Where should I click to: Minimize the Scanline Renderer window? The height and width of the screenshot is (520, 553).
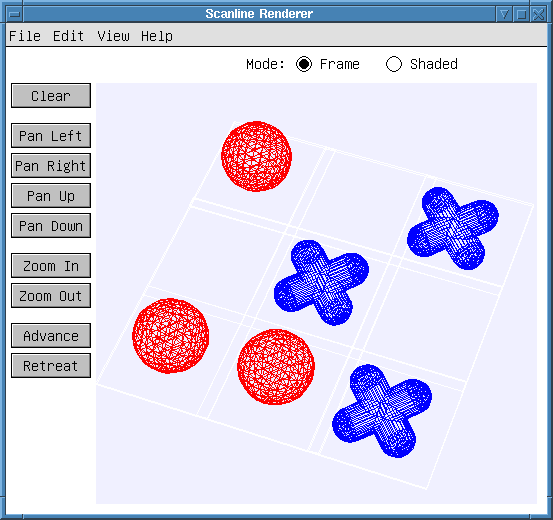click(x=504, y=14)
